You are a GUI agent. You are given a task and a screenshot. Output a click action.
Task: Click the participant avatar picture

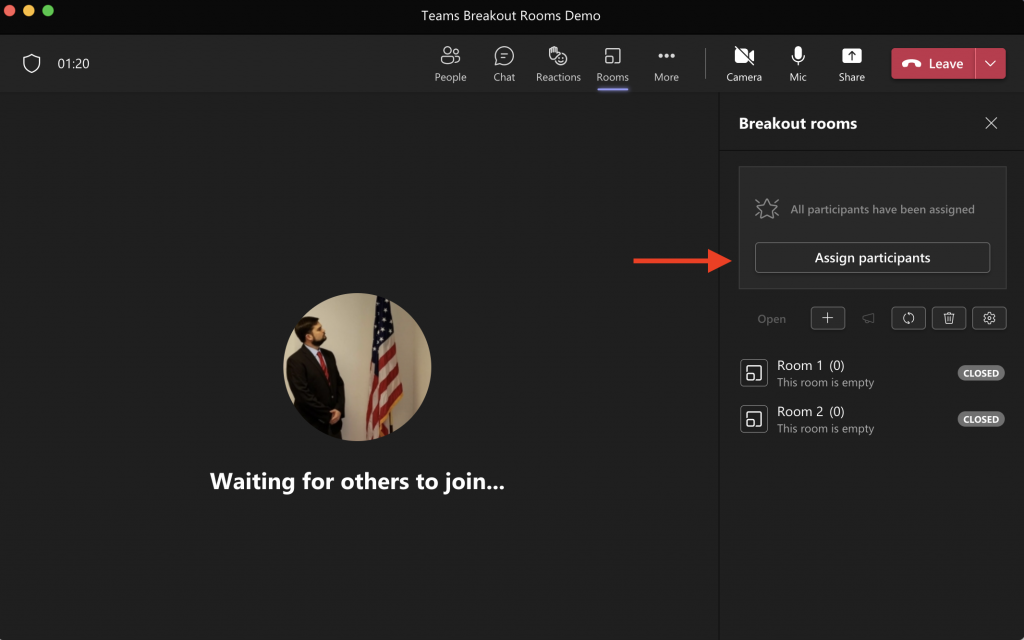coord(357,367)
